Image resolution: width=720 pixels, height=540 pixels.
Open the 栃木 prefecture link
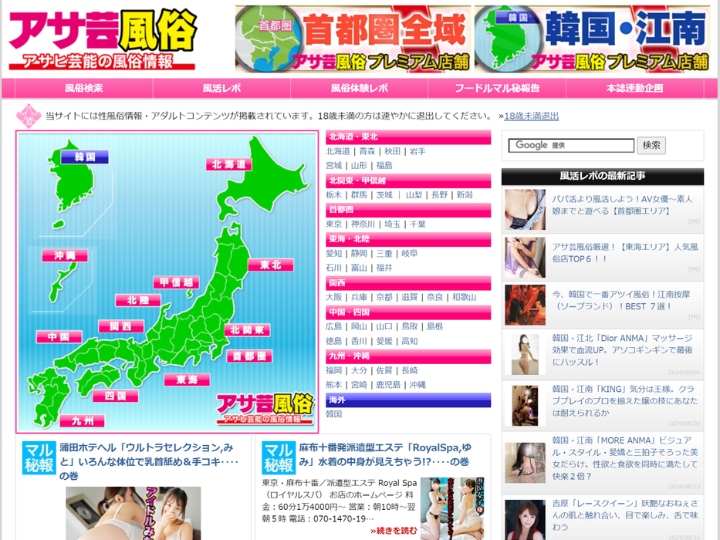click(x=334, y=195)
